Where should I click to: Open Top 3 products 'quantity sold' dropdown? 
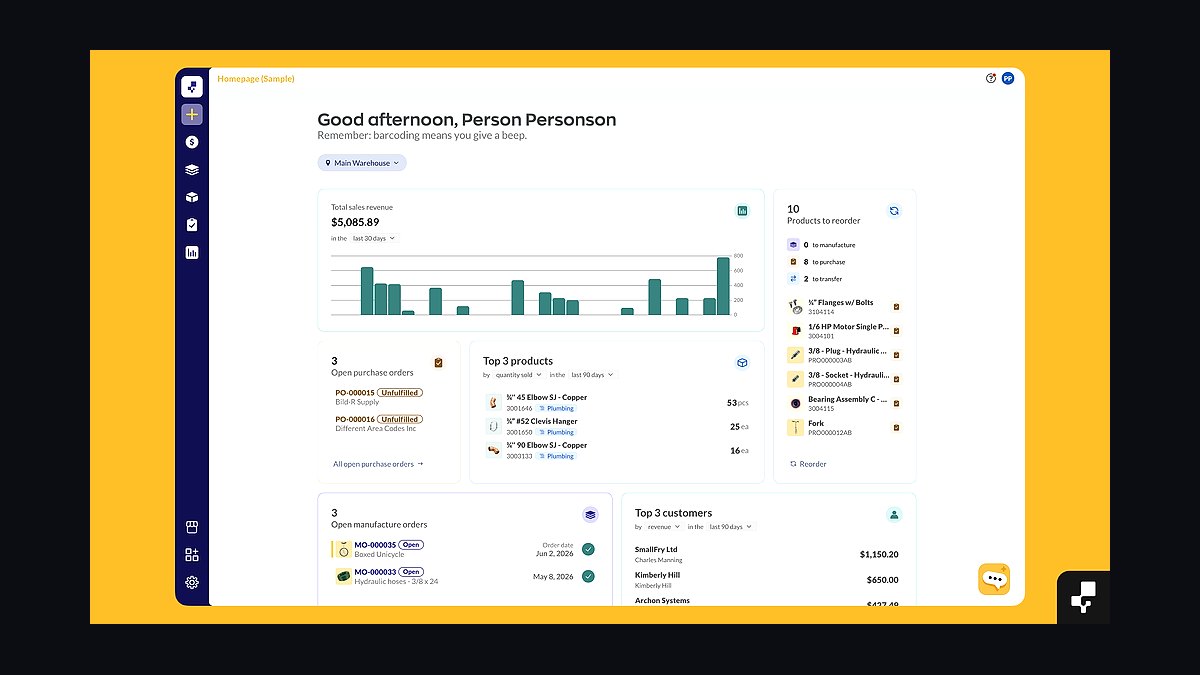518,375
